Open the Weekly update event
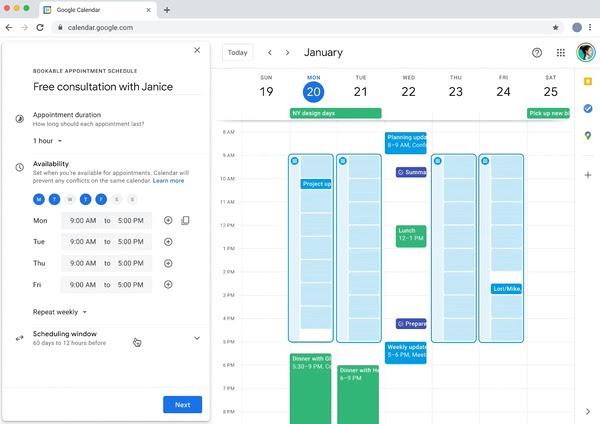Viewport: 600px width, 424px height. pos(406,353)
